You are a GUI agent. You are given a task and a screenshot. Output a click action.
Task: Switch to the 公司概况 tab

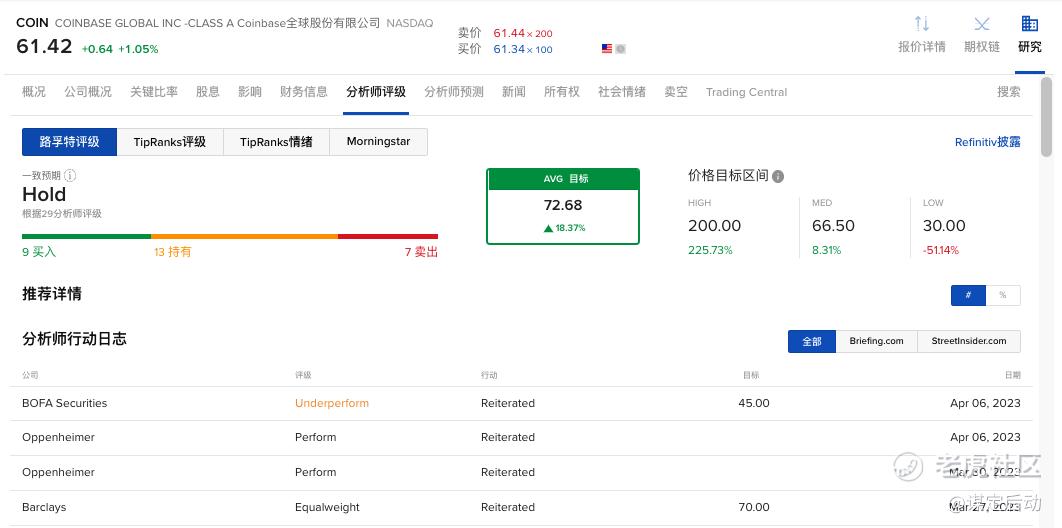[88, 92]
